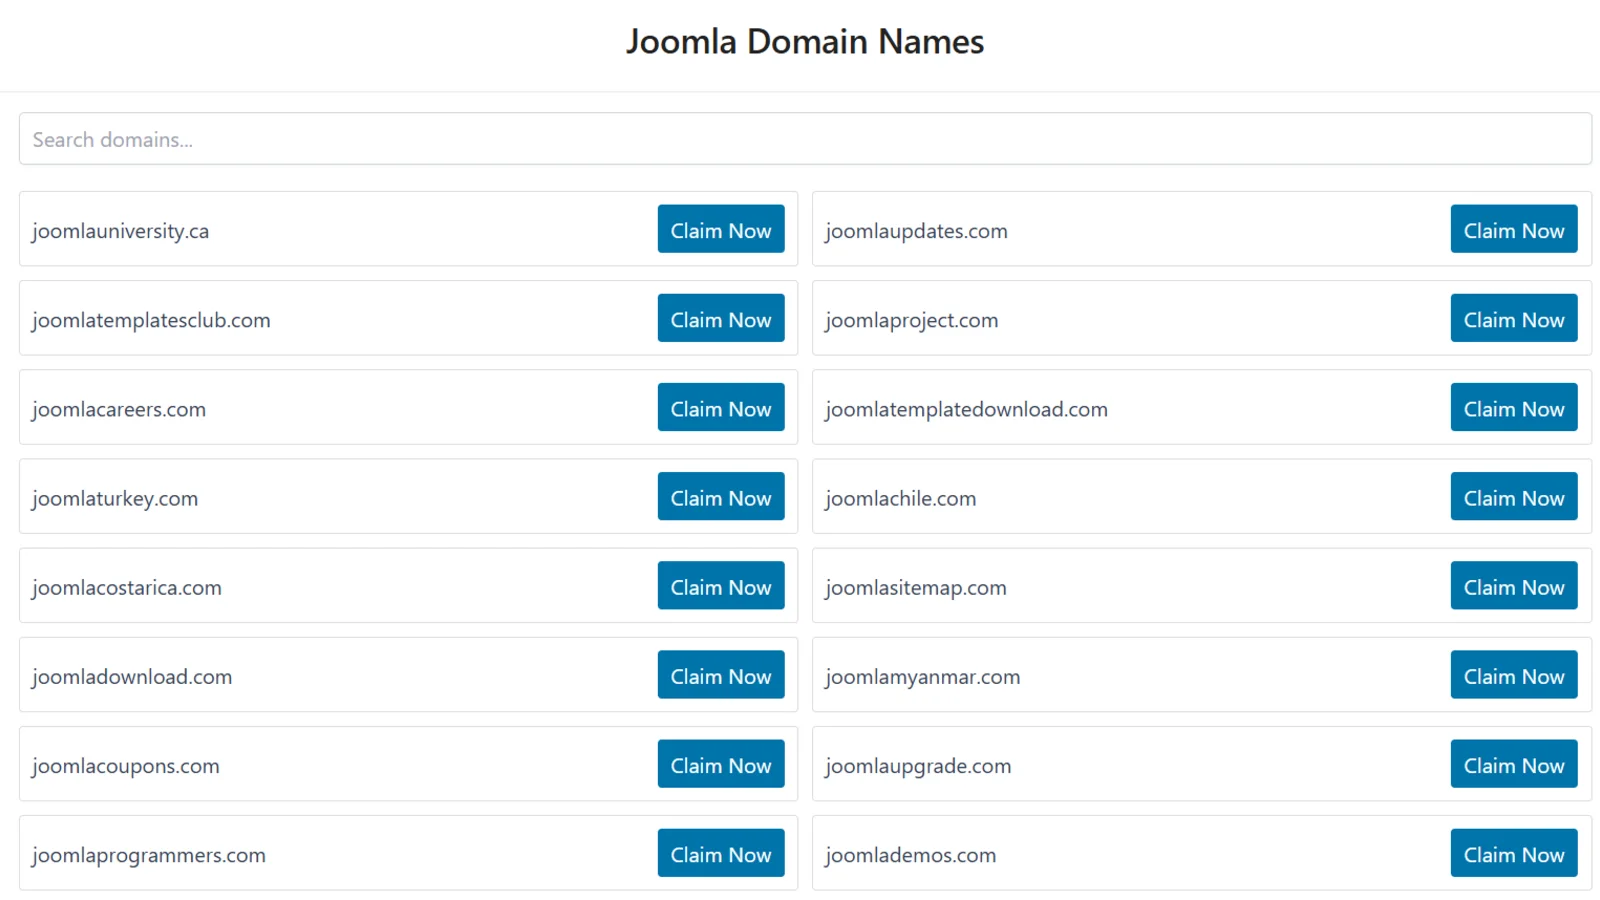The image size is (1600, 900).
Task: Select the joomlademos.com domain text
Action: [x=911, y=855]
